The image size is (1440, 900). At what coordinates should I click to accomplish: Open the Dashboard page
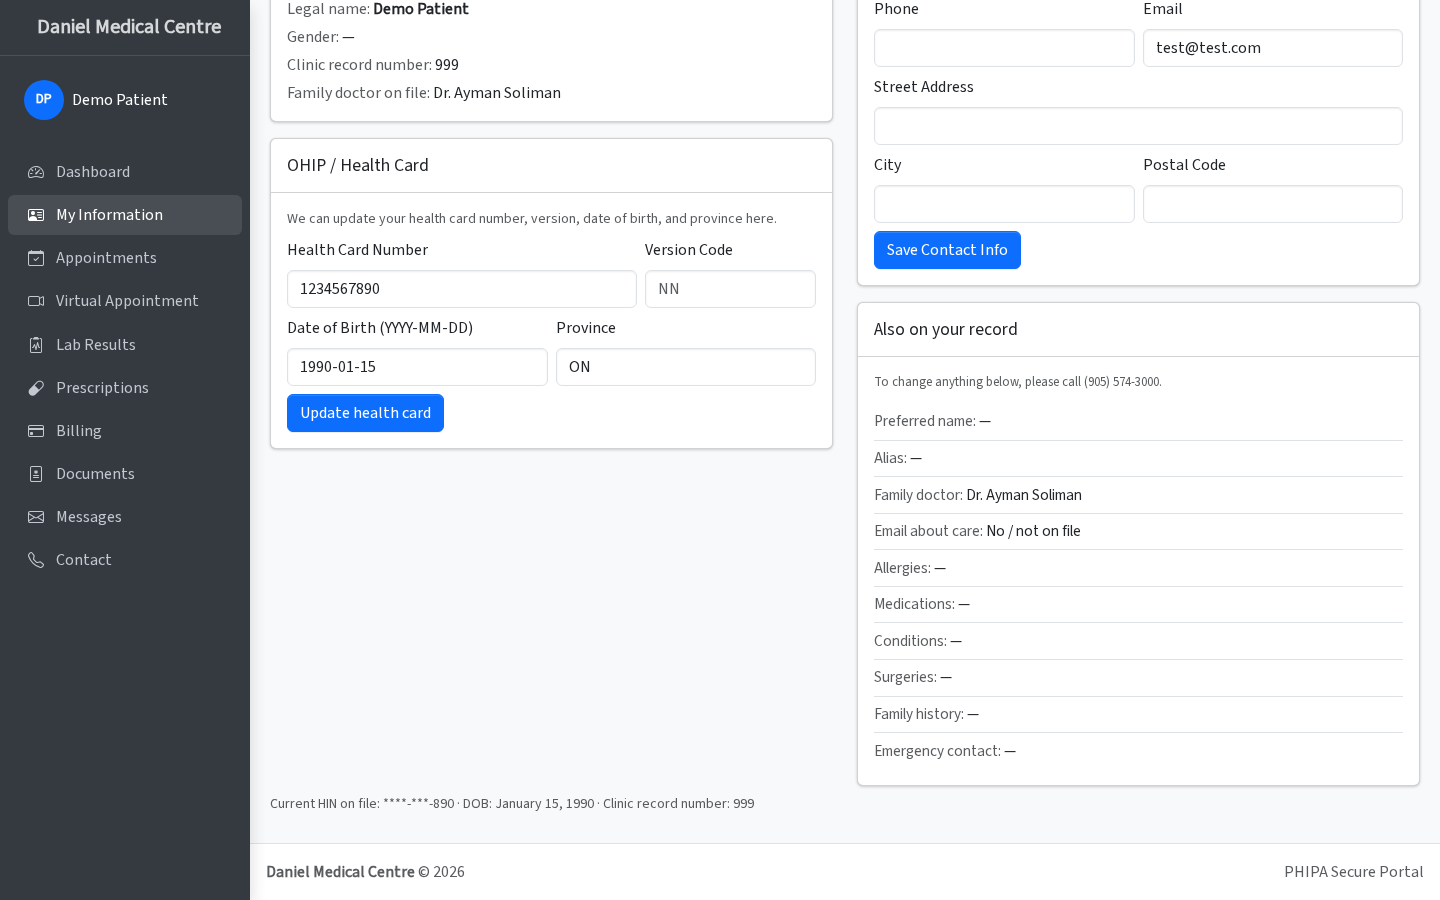125,172
